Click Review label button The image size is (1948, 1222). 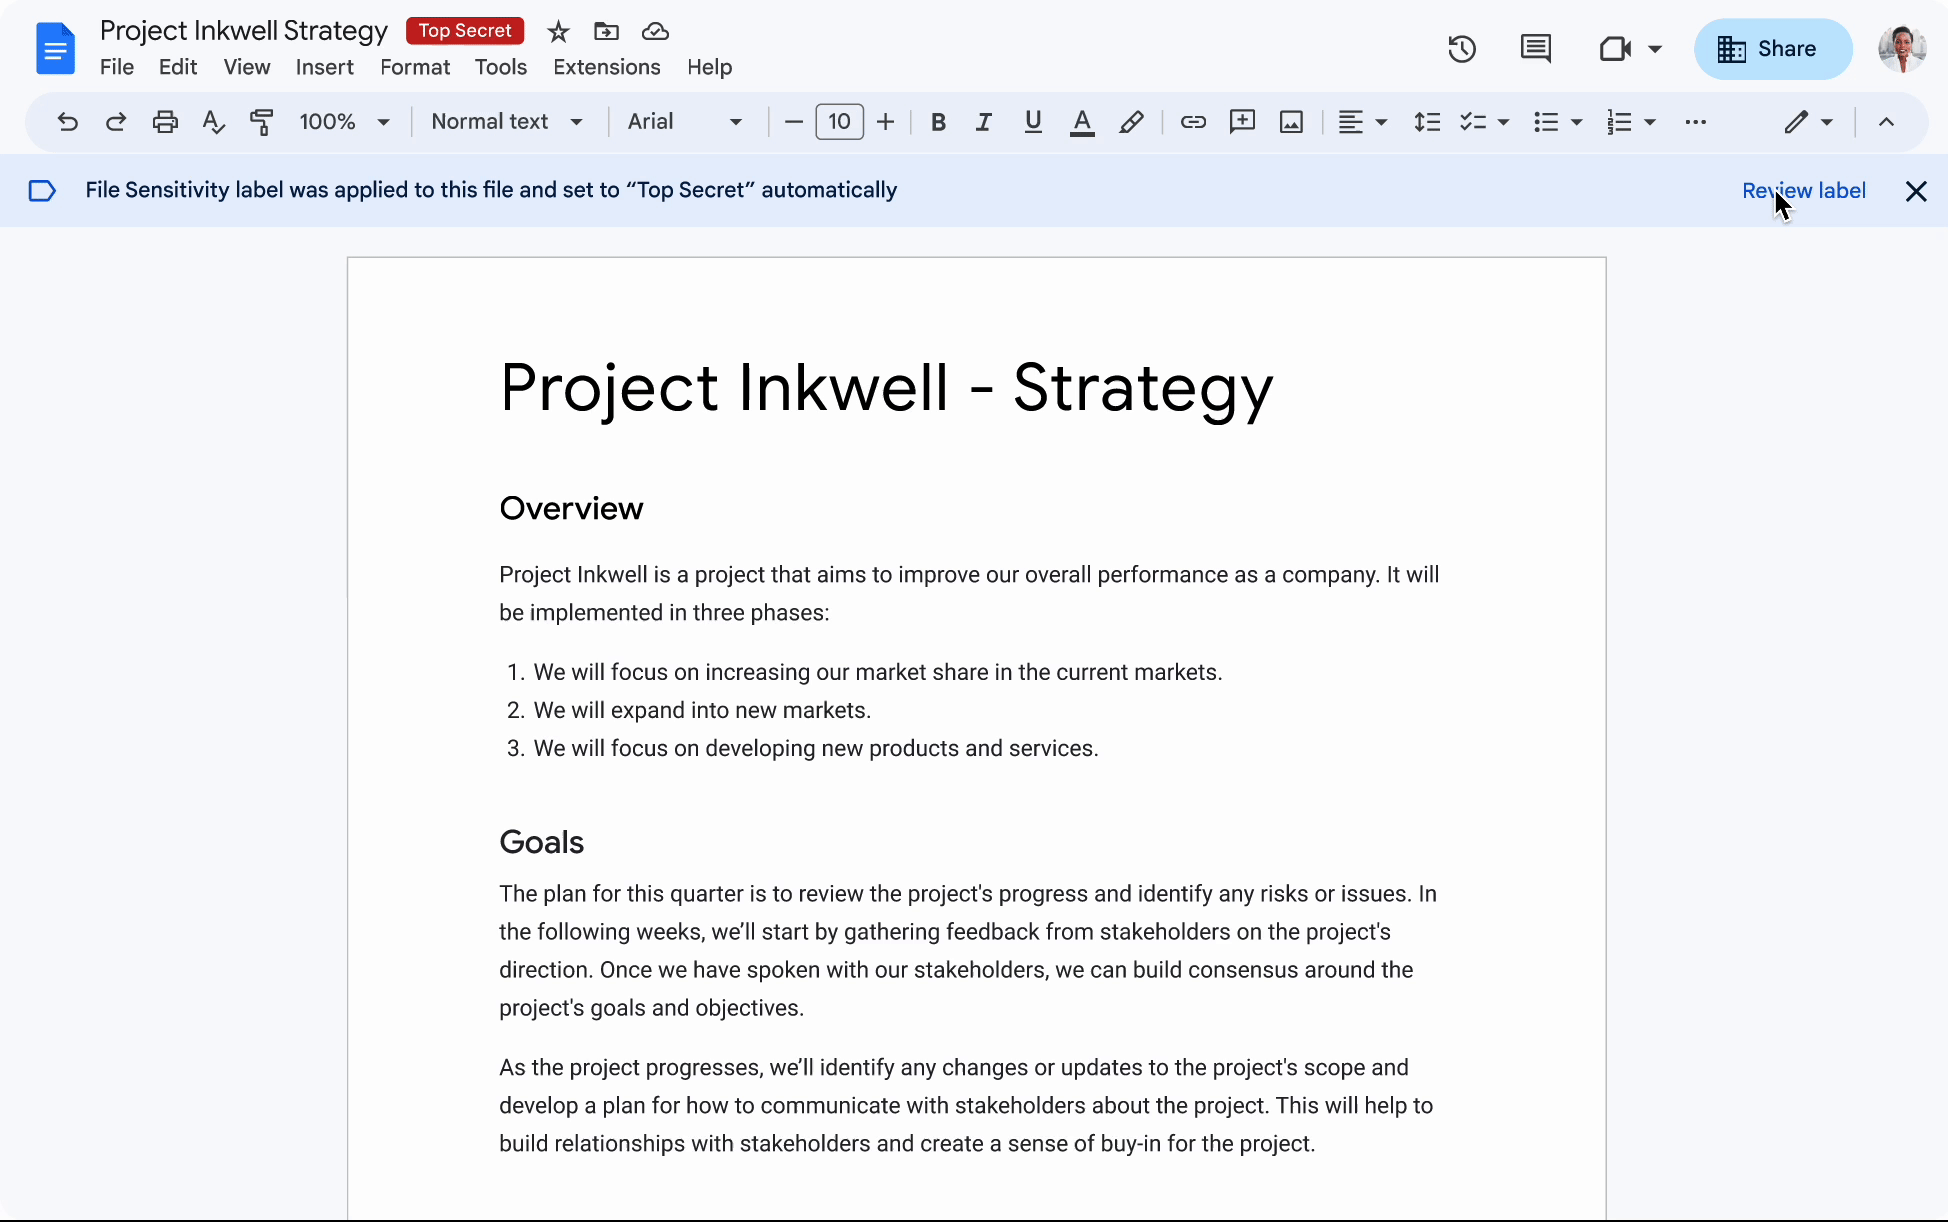click(1803, 190)
